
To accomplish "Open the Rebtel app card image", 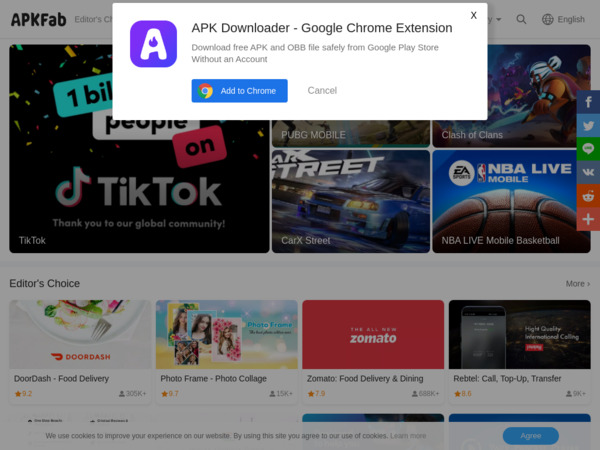I will pyautogui.click(x=520, y=334).
